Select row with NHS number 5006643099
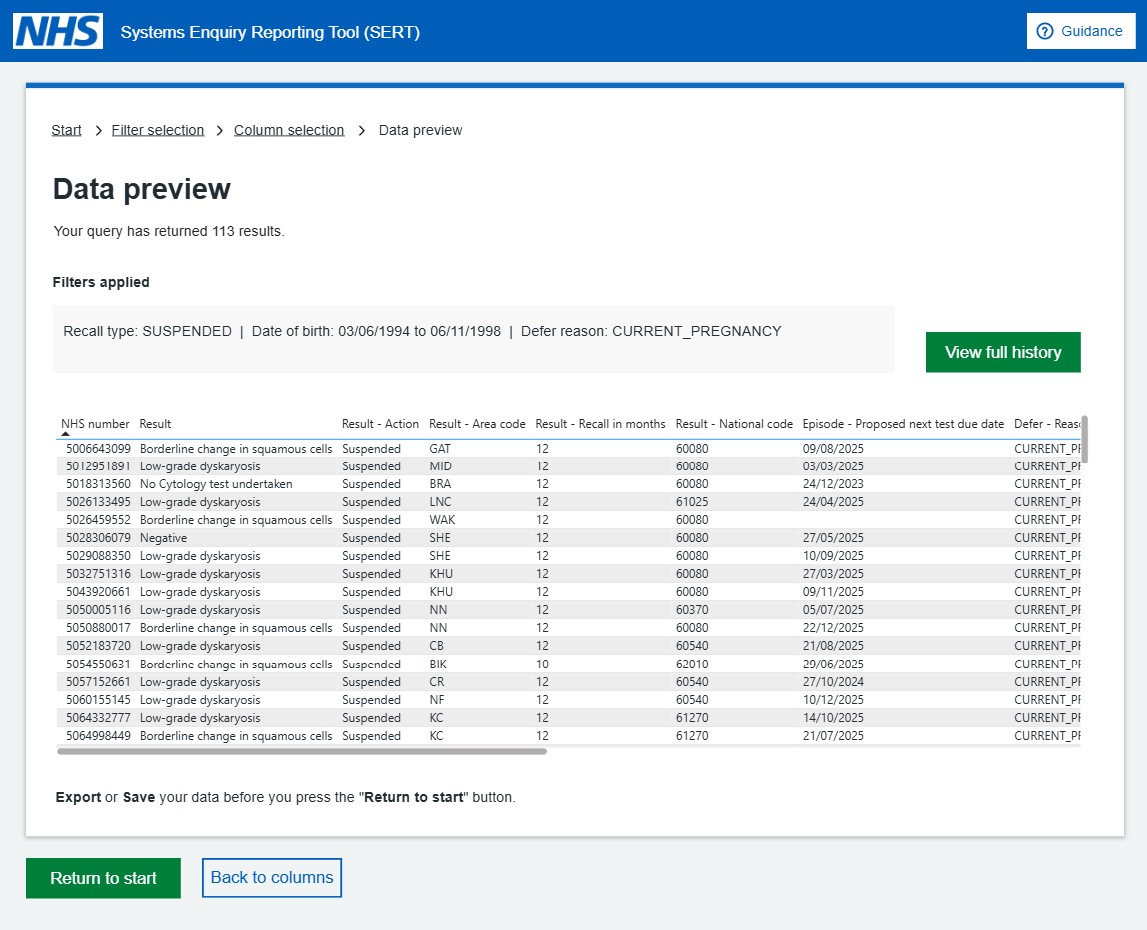This screenshot has height=930, width=1147. click(x=98, y=449)
